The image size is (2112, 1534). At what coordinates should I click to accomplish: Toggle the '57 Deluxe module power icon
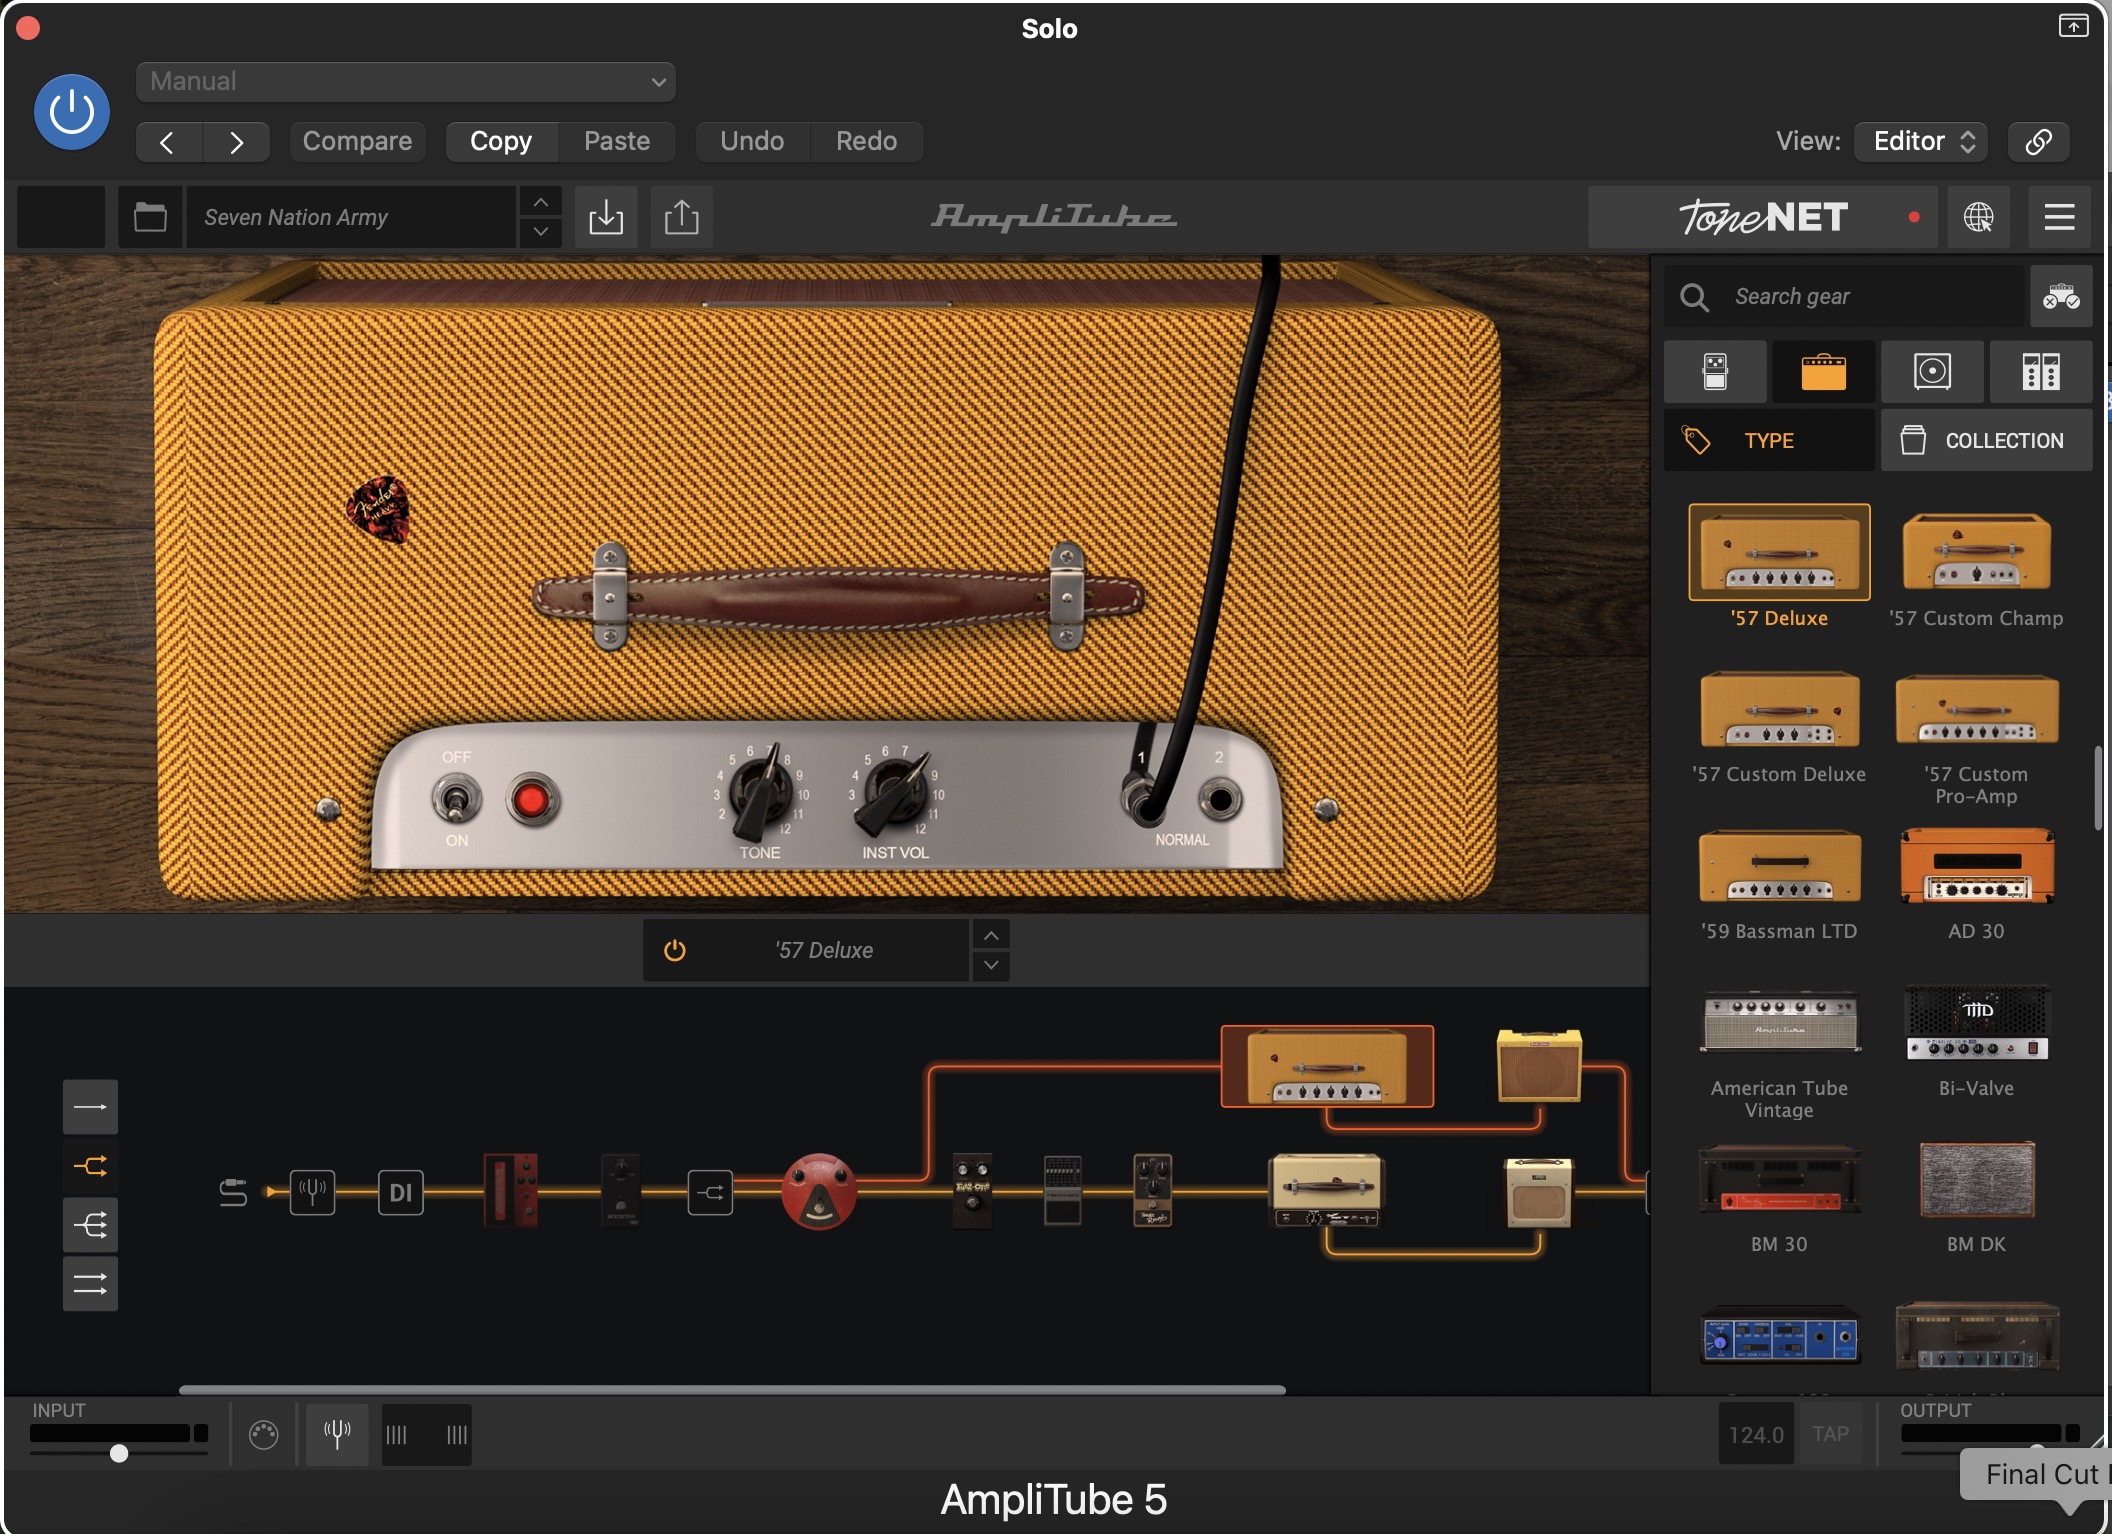tap(675, 950)
